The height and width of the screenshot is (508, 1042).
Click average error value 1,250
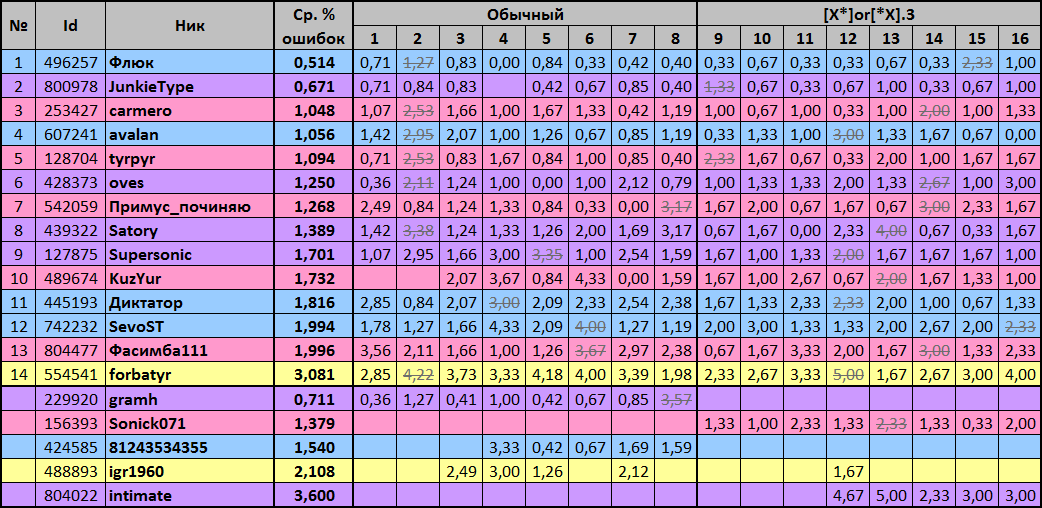[x=314, y=183]
